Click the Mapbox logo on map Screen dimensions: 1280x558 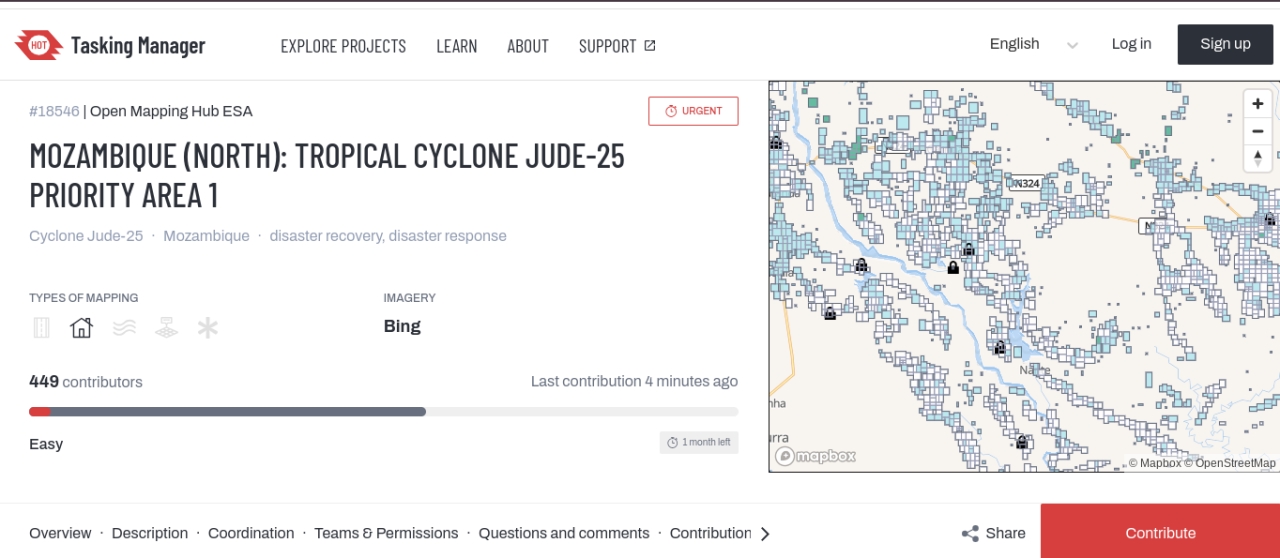pyautogui.click(x=816, y=456)
